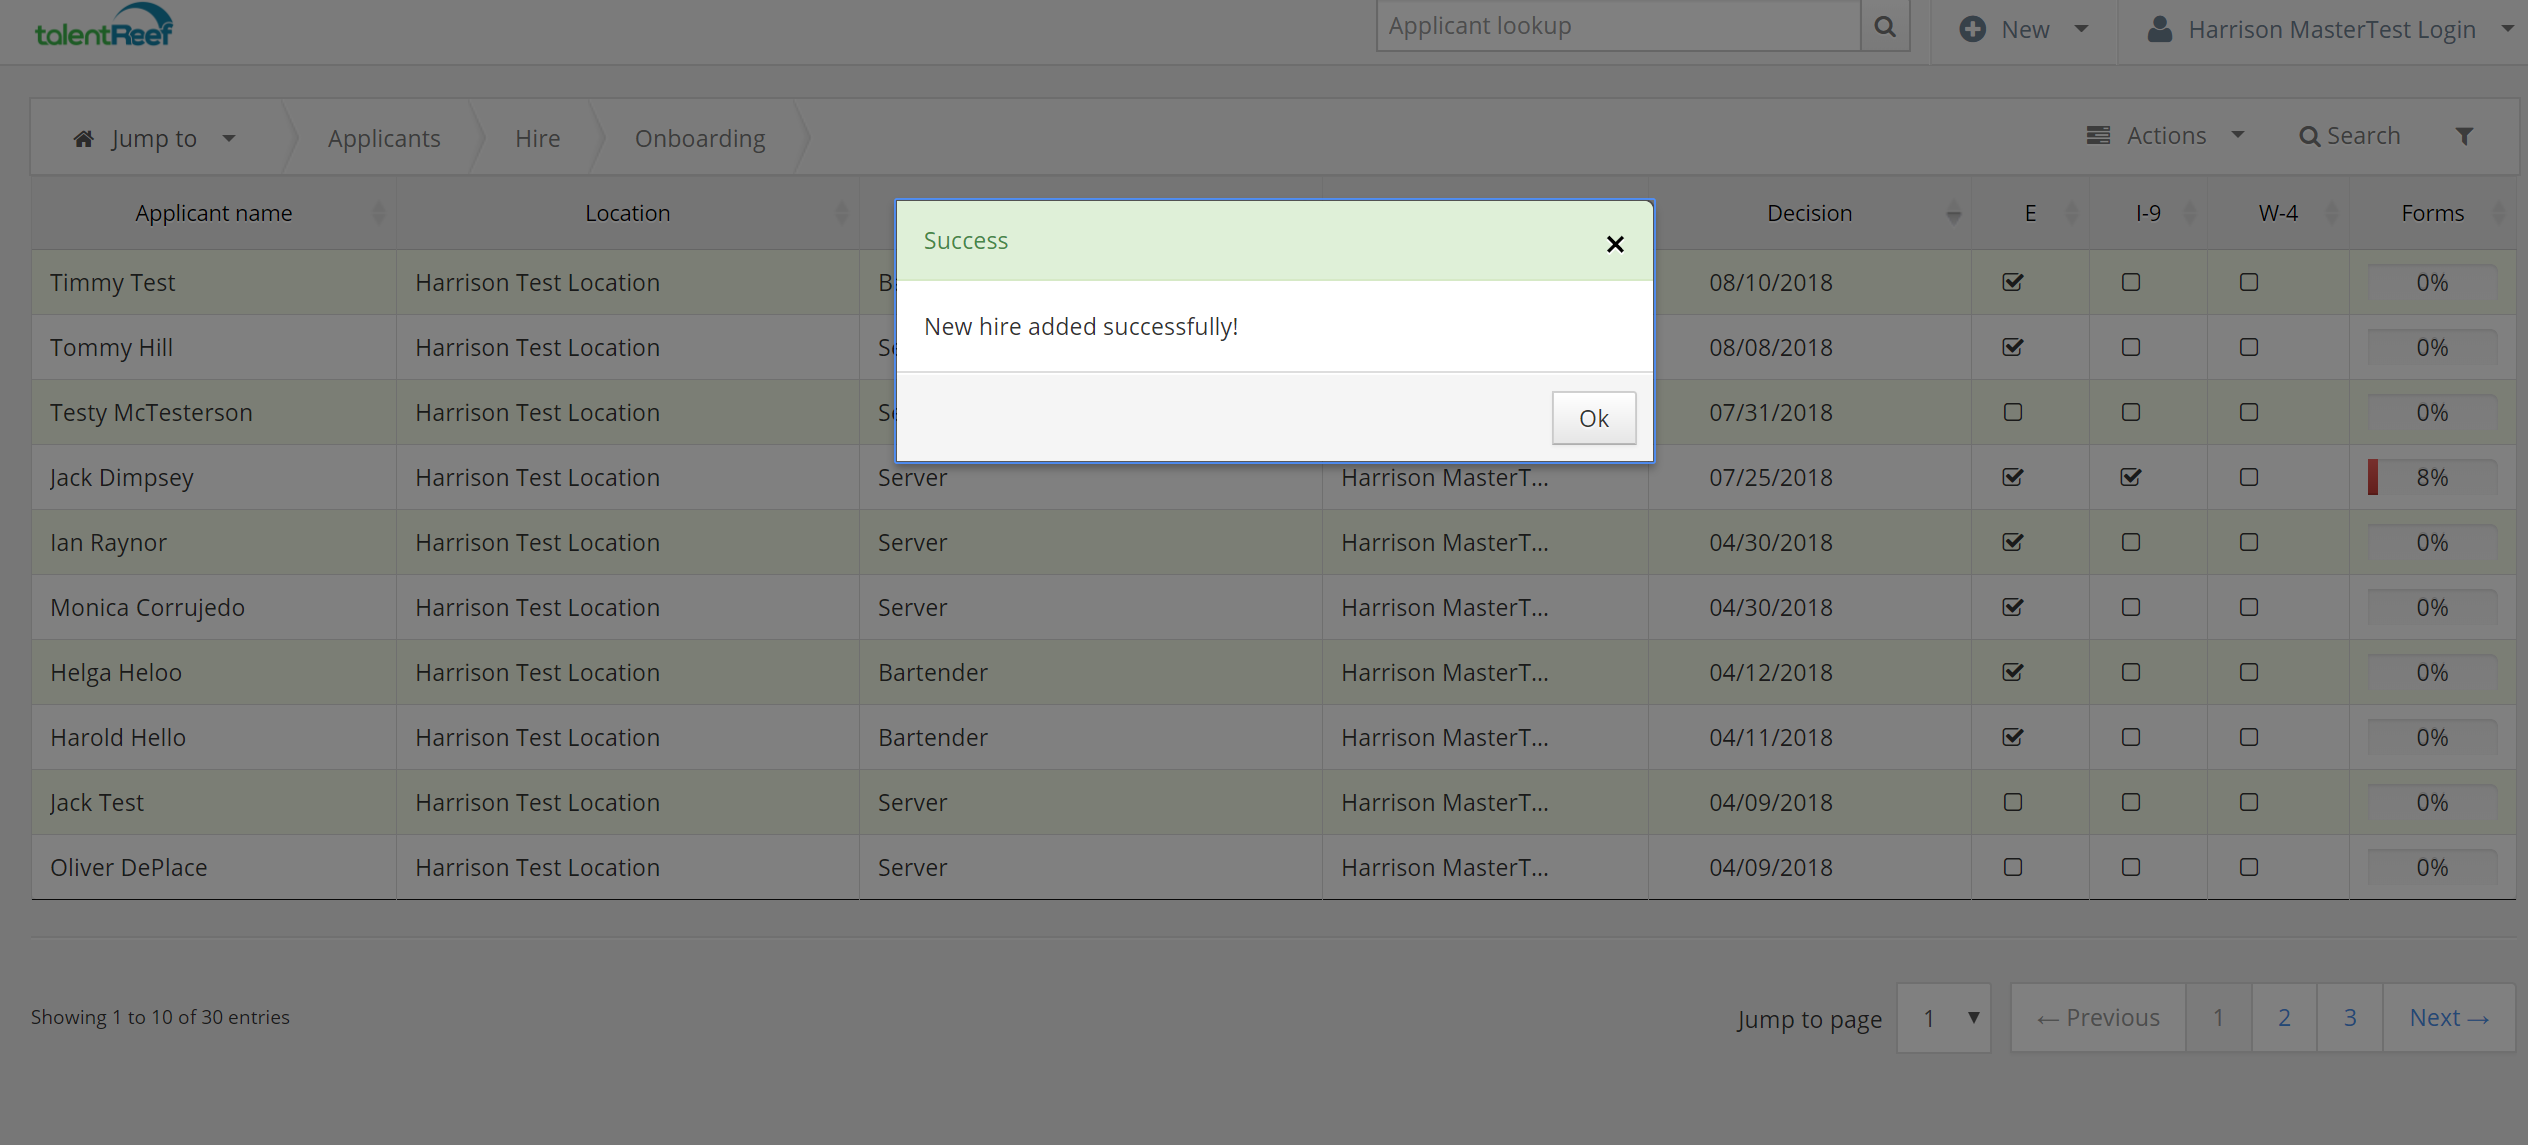Click the talentReef logo
The width and height of the screenshot is (2528, 1145).
click(103, 25)
